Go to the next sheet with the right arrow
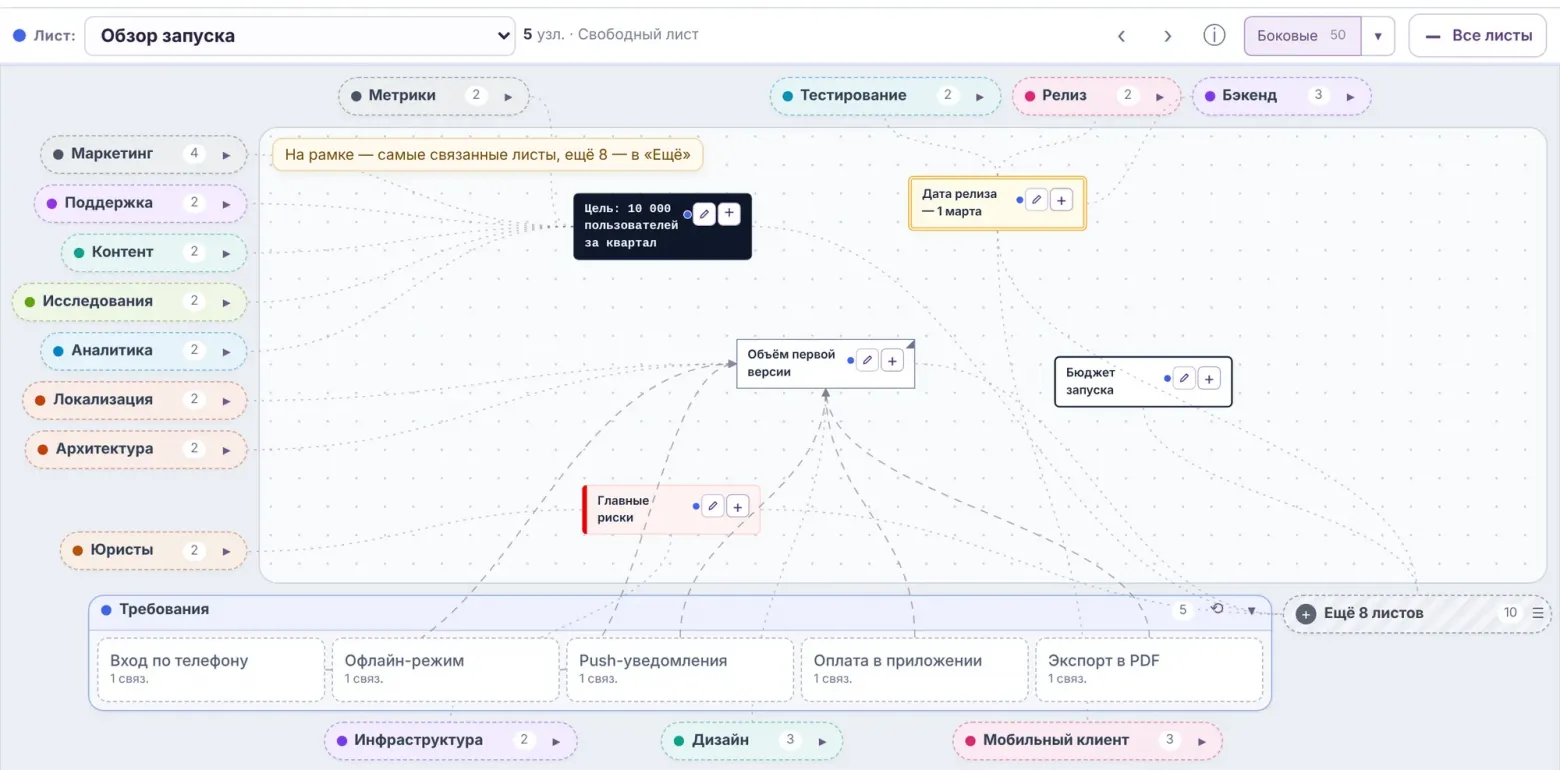Screen dimensions: 1560x770 click(x=1167, y=36)
